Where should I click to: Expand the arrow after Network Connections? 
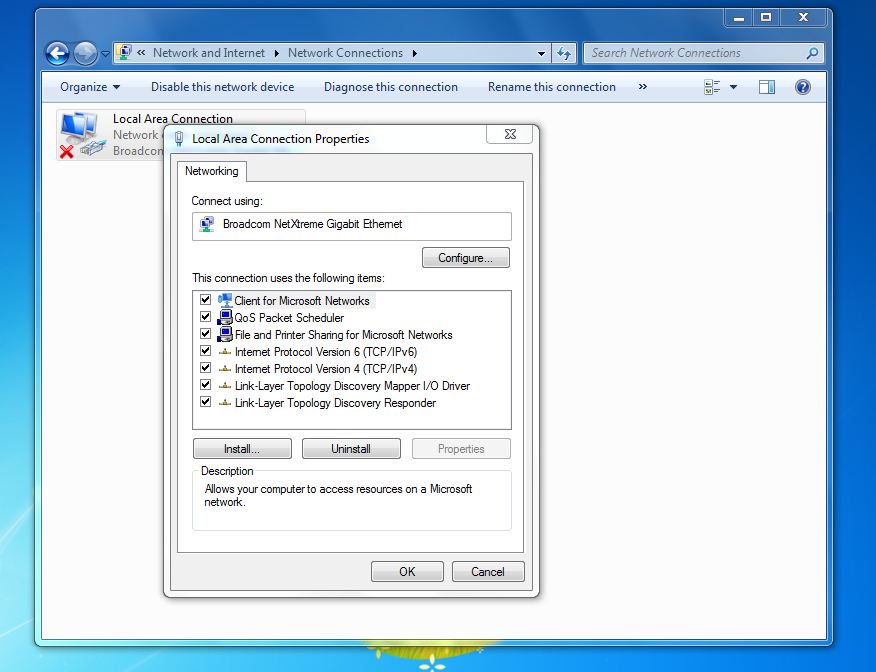coord(415,54)
